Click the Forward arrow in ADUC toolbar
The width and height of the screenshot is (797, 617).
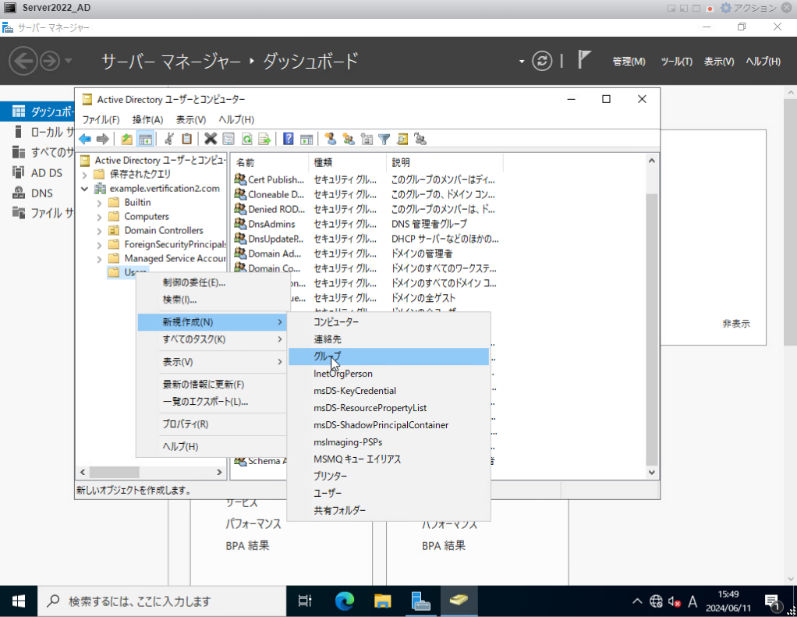103,139
